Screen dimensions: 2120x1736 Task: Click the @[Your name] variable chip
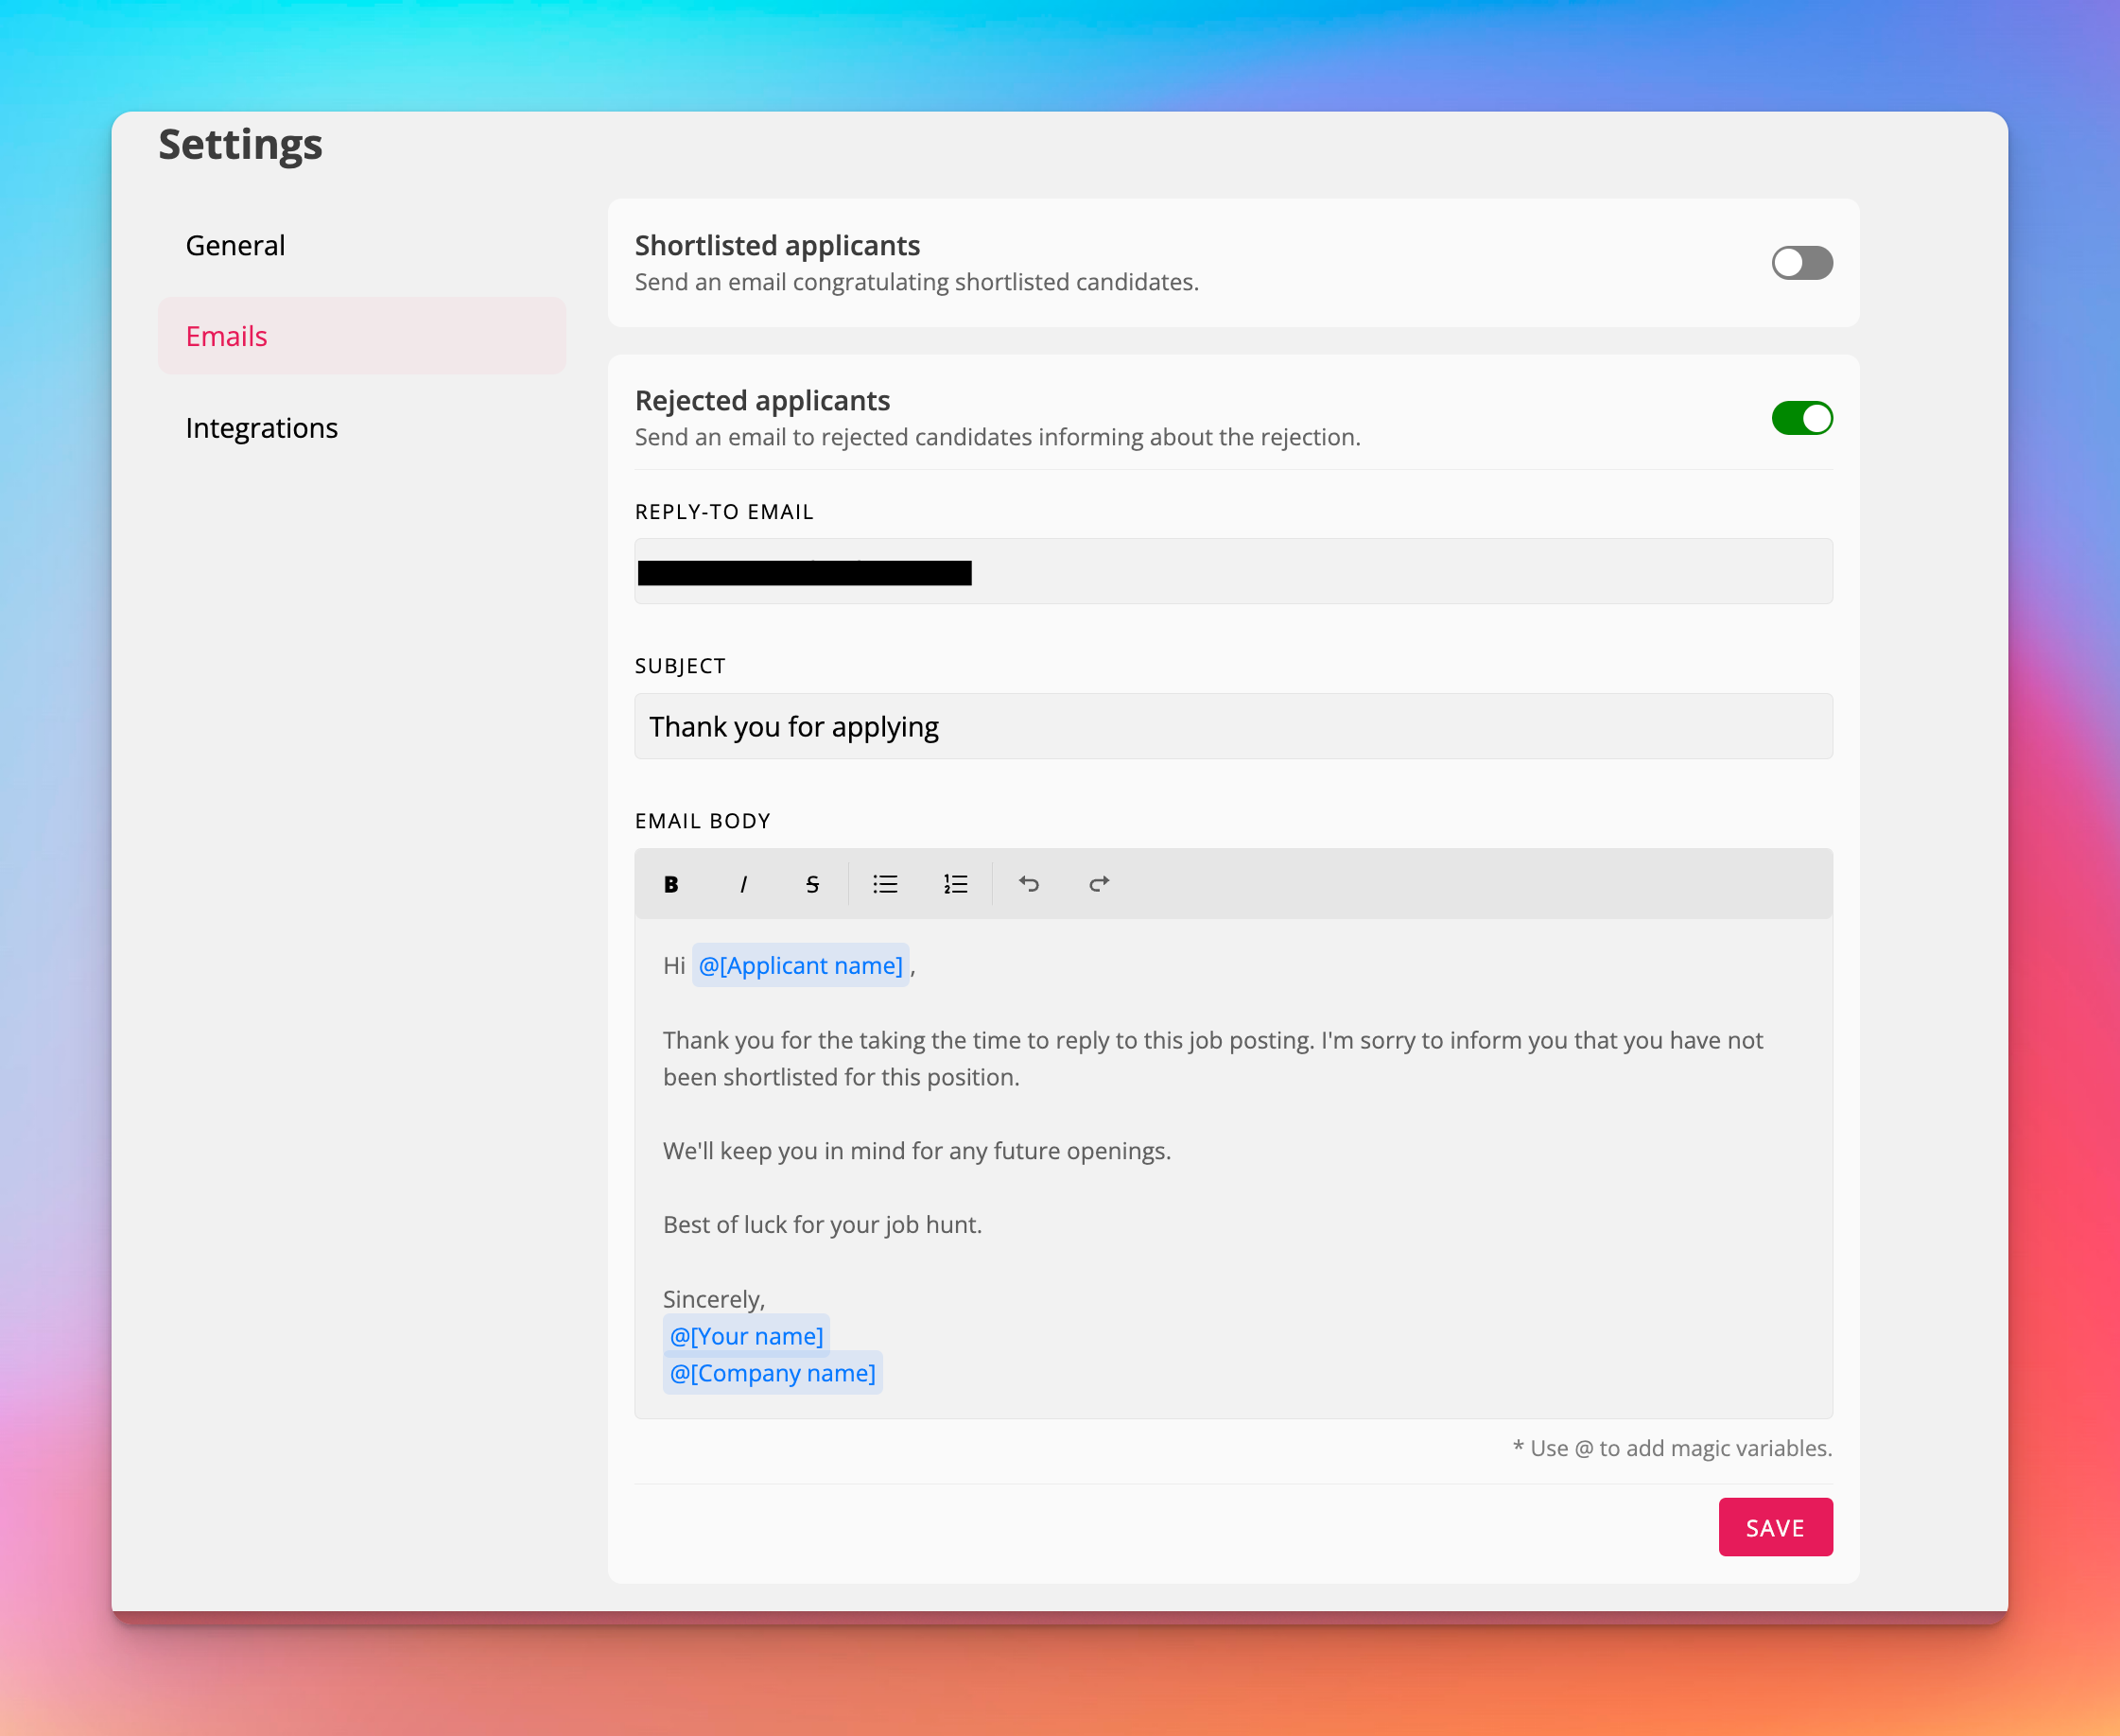(746, 1336)
